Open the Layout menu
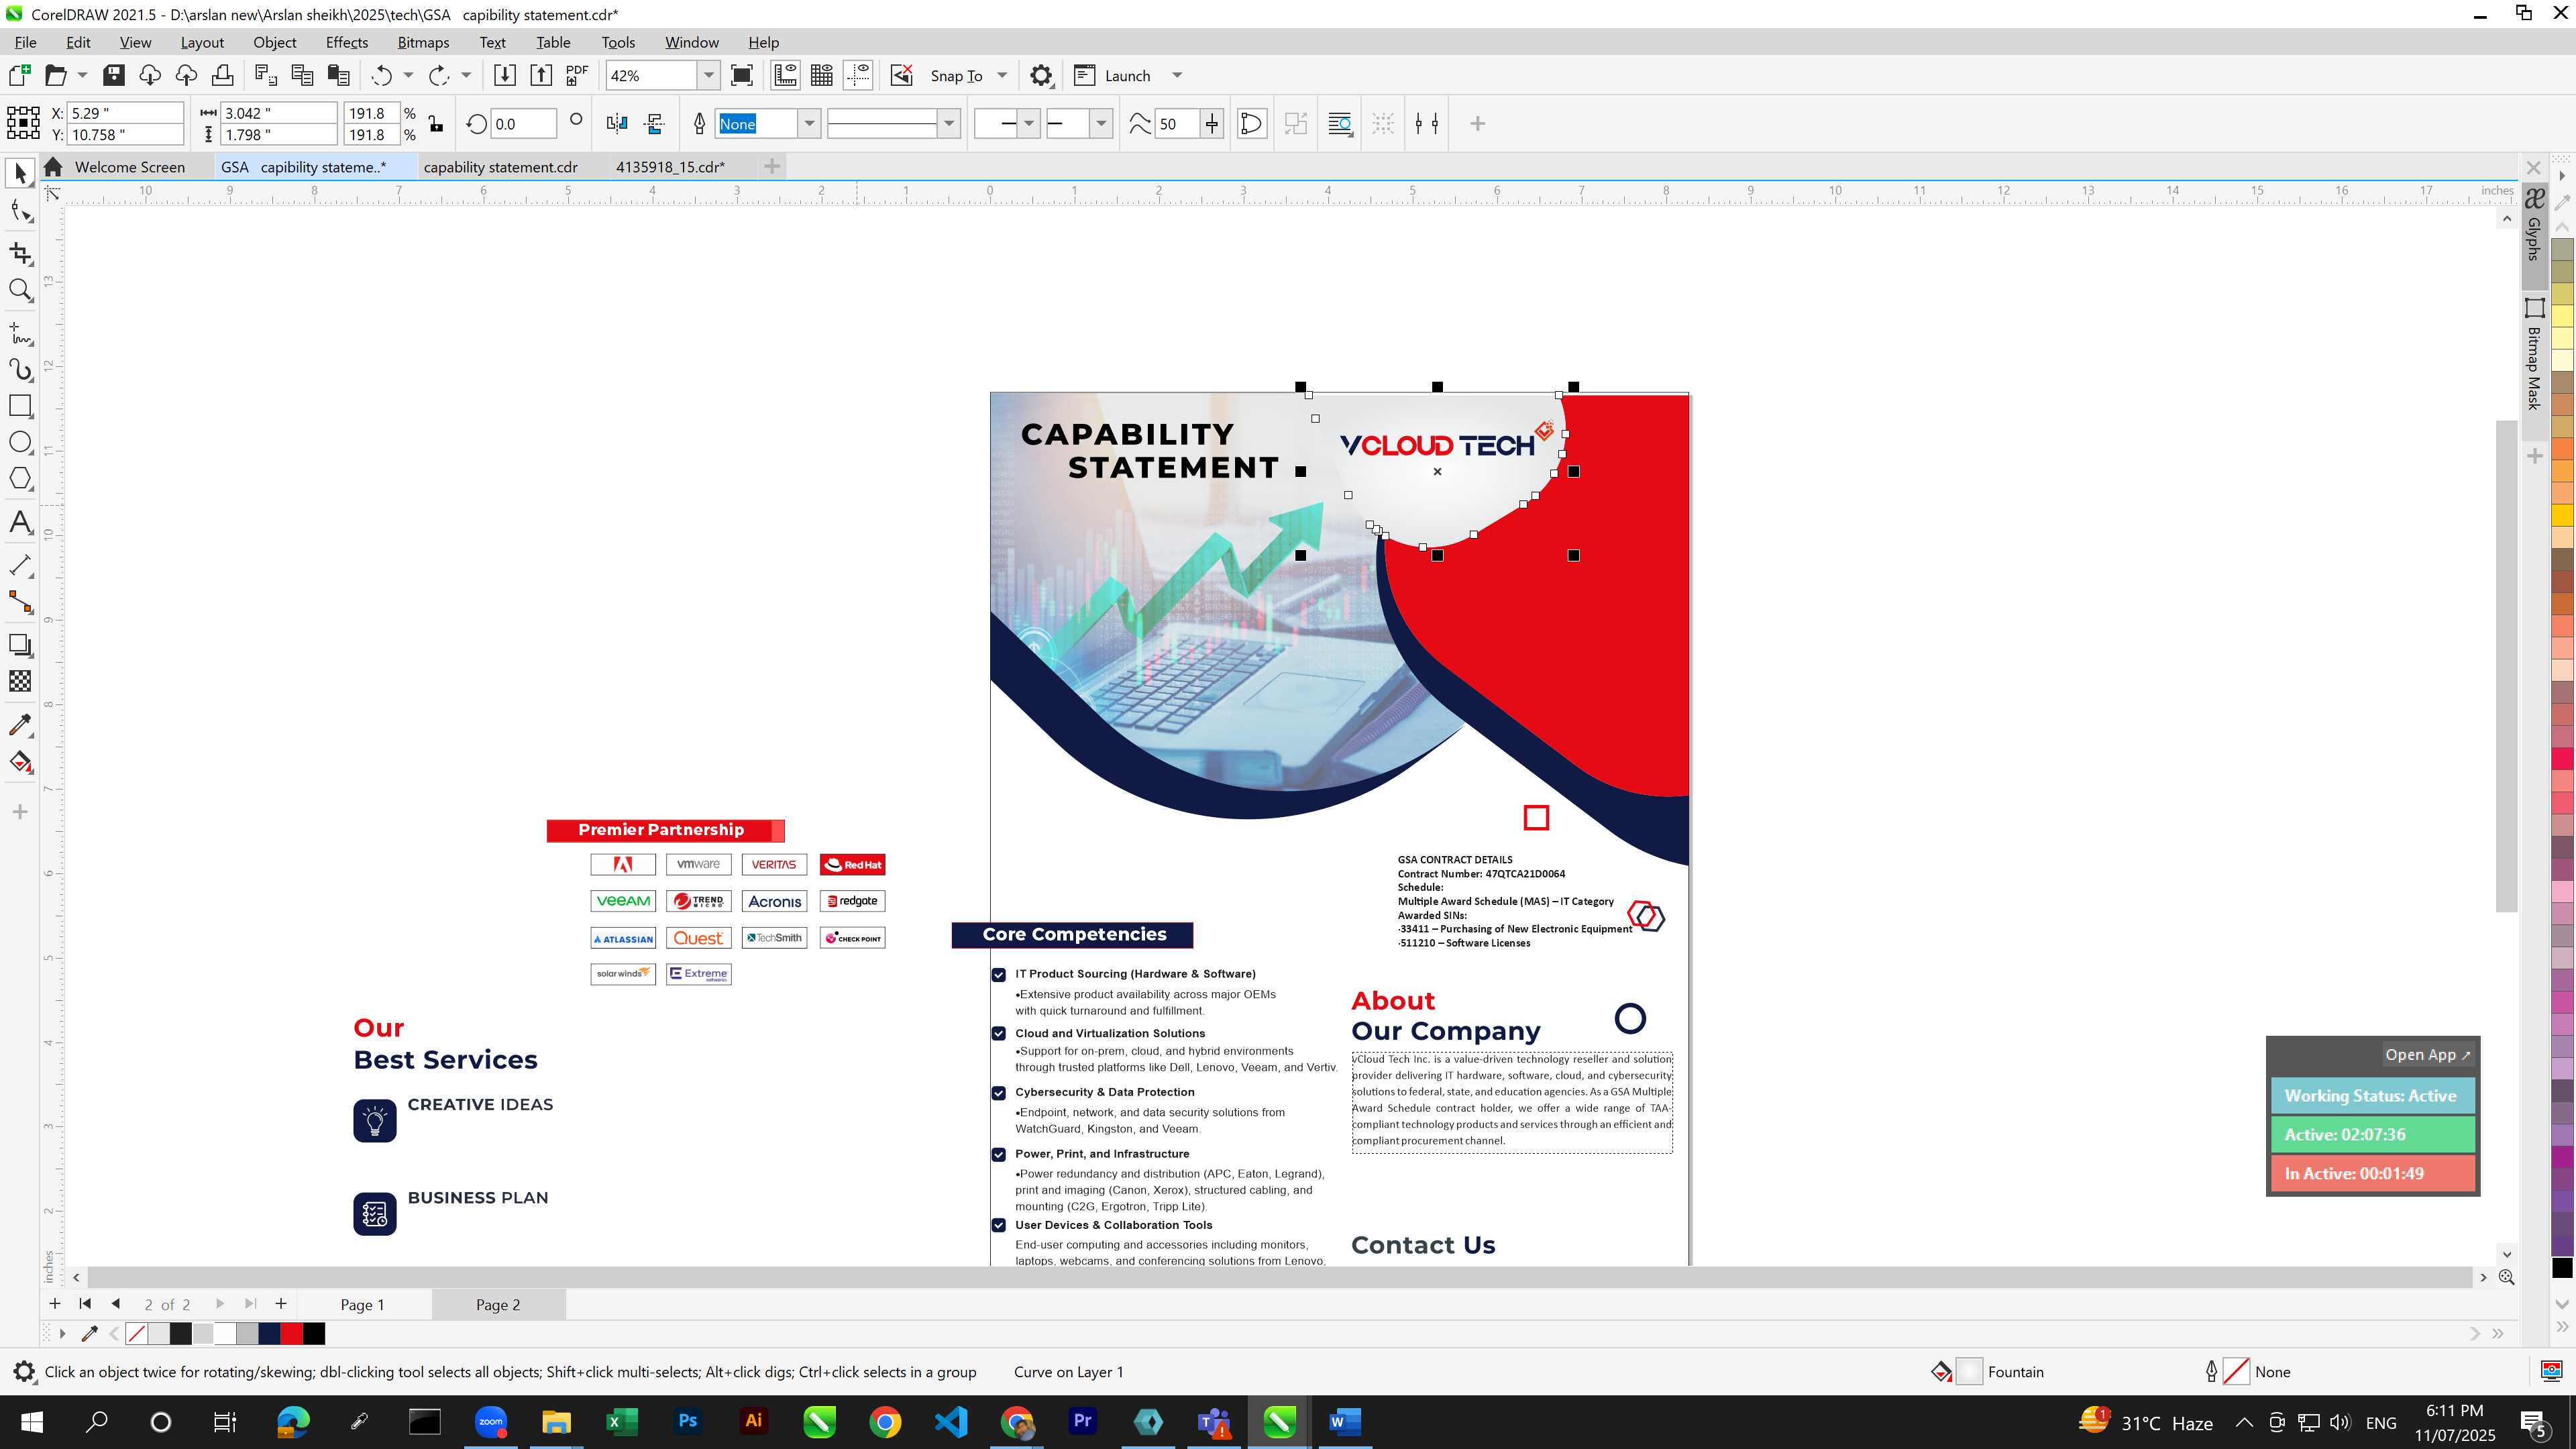 [x=202, y=42]
